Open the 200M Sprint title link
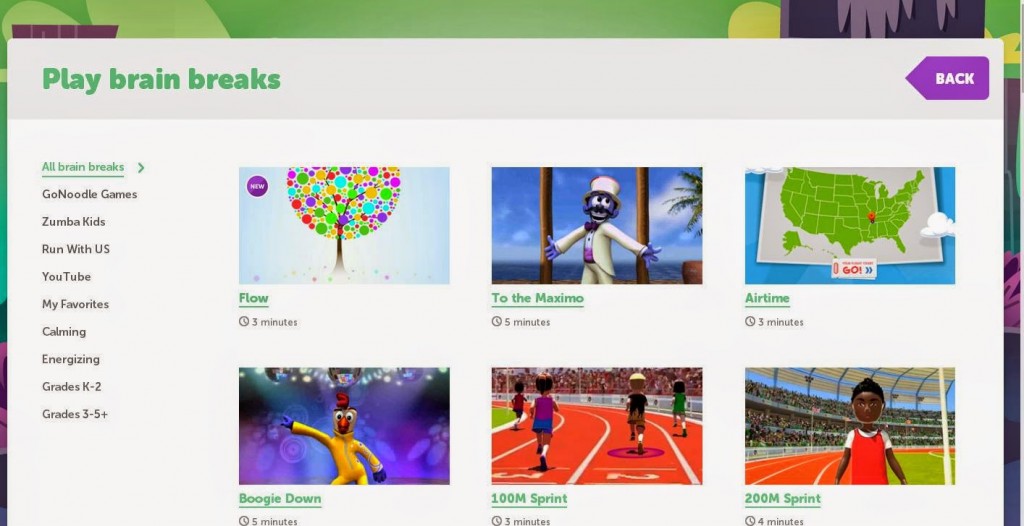Image resolution: width=1024 pixels, height=526 pixels. (x=783, y=499)
